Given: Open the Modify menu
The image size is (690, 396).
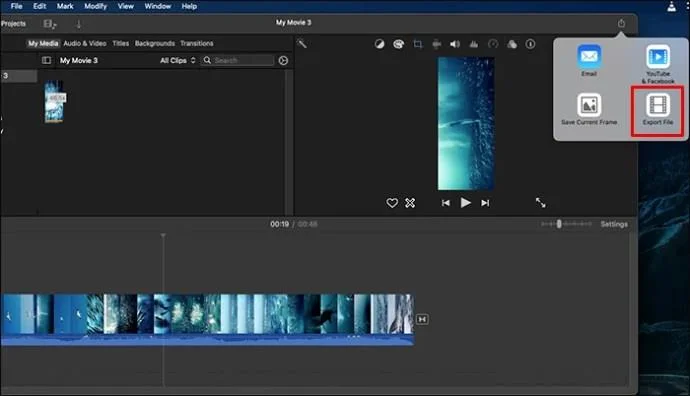Looking at the screenshot, I should [95, 6].
